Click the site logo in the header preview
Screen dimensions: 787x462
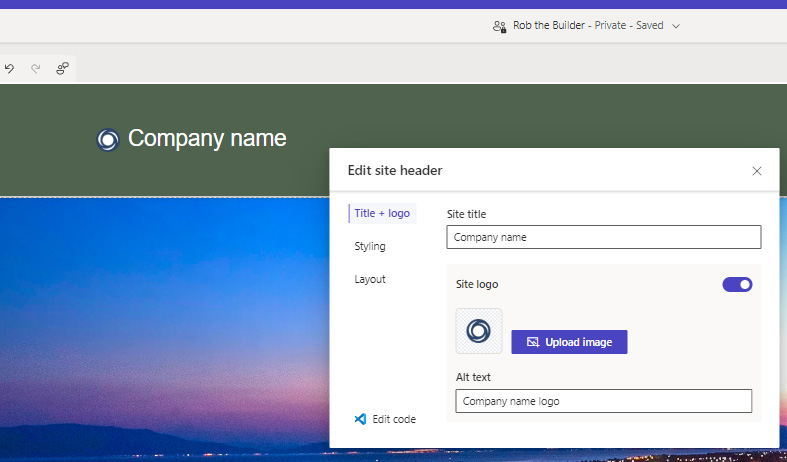pyautogui.click(x=108, y=140)
